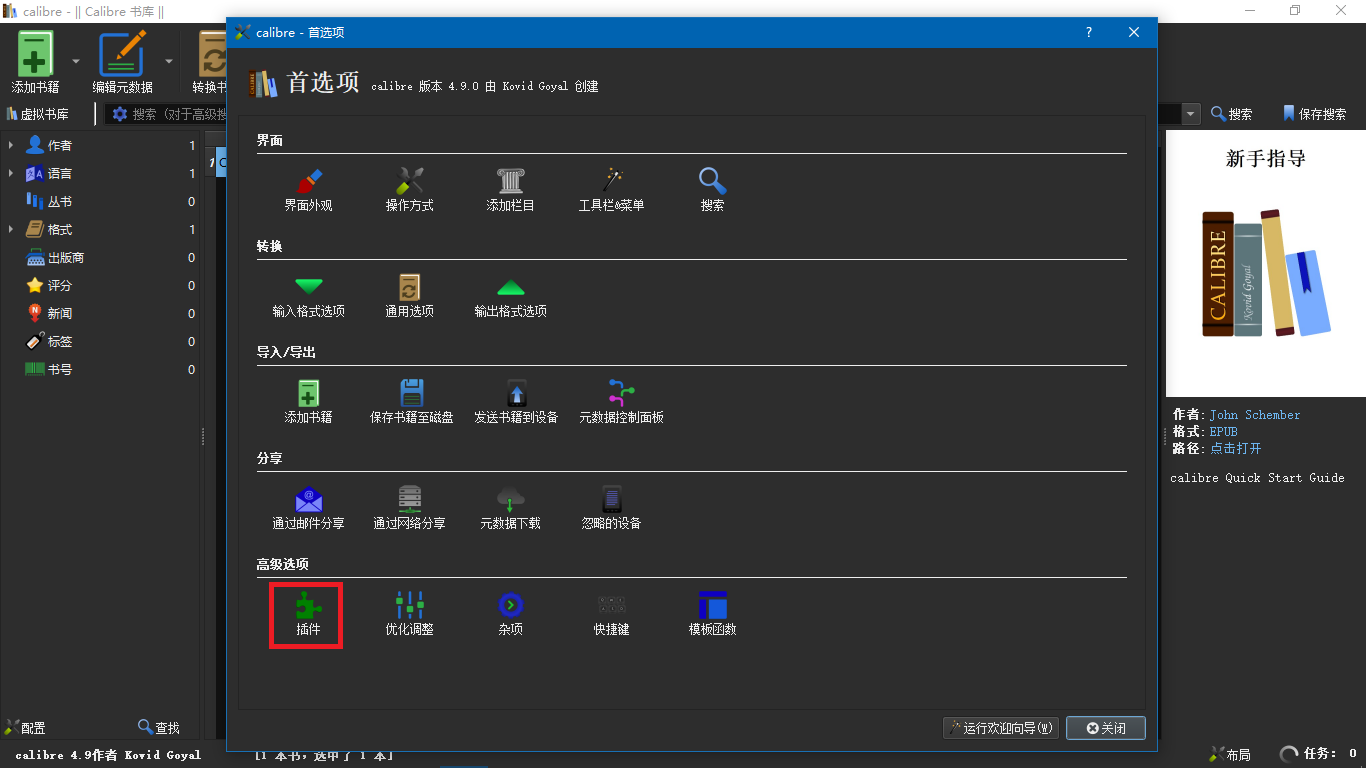The height and width of the screenshot is (768, 1366).
Task: Open 元数据下载 metadata download settings
Action: click(x=510, y=508)
